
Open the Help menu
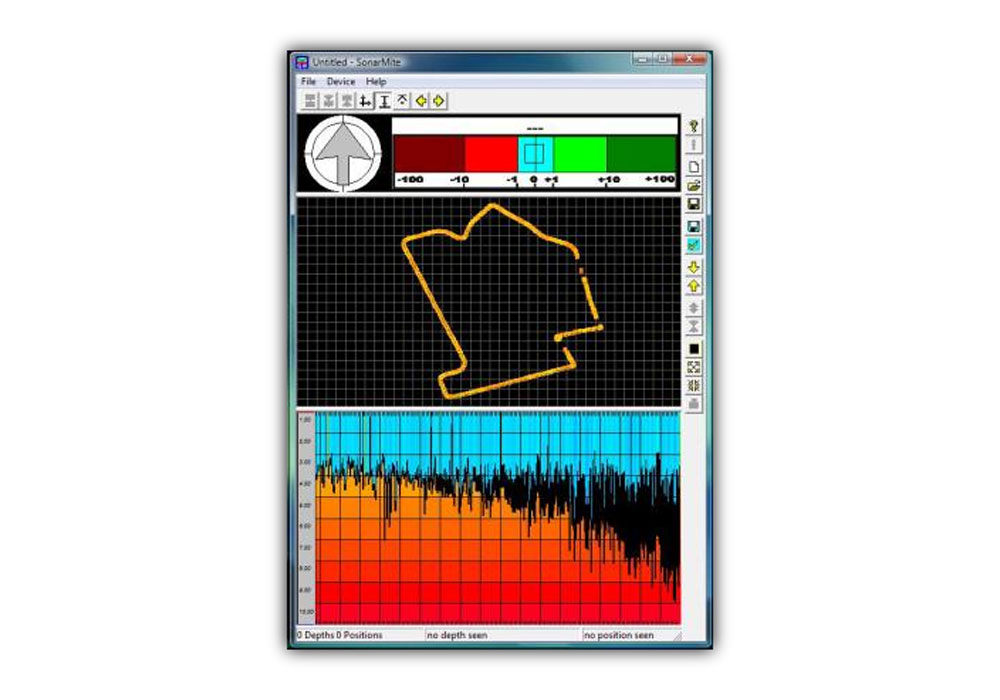coord(376,81)
